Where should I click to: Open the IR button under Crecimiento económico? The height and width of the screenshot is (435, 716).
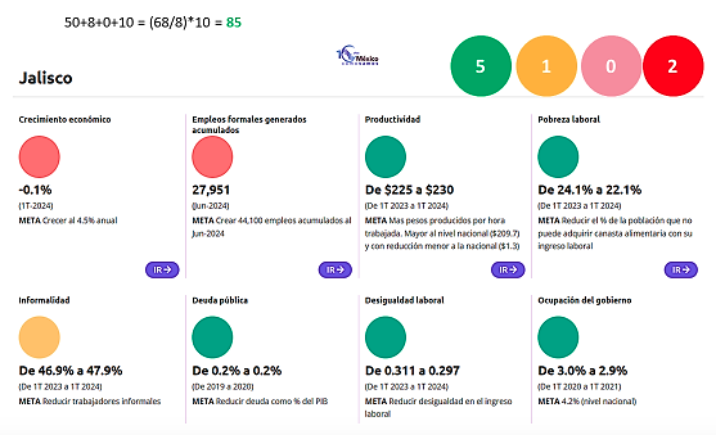(x=162, y=269)
